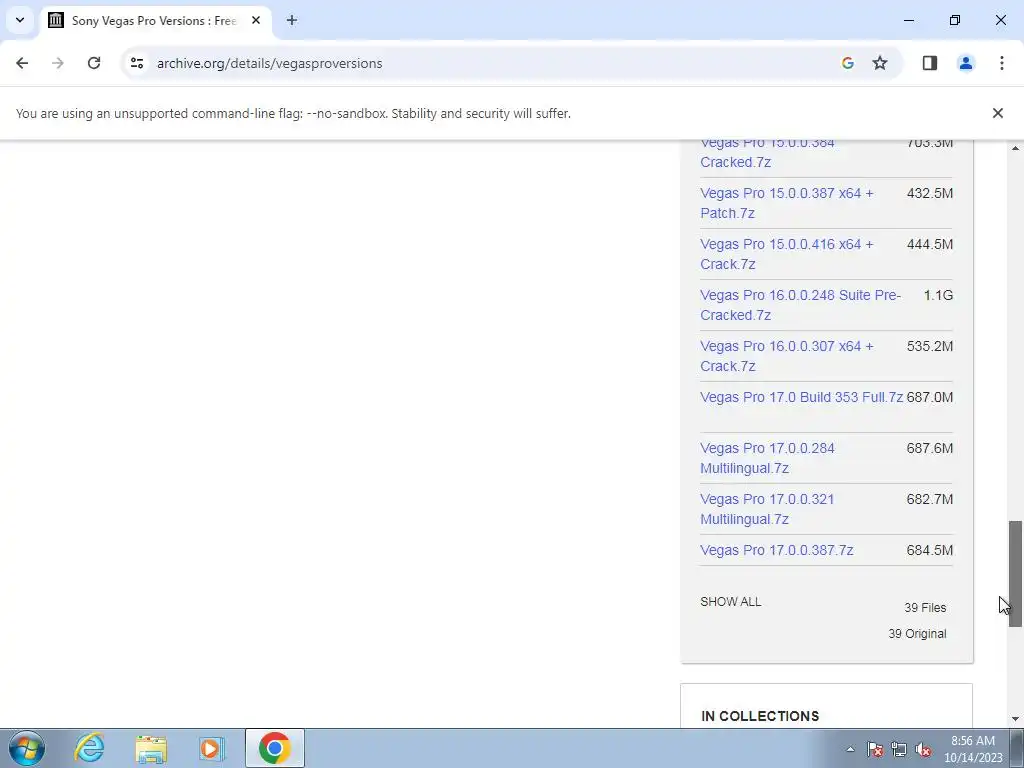
Task: Click the scrollbar up arrow
Action: click(x=1015, y=148)
